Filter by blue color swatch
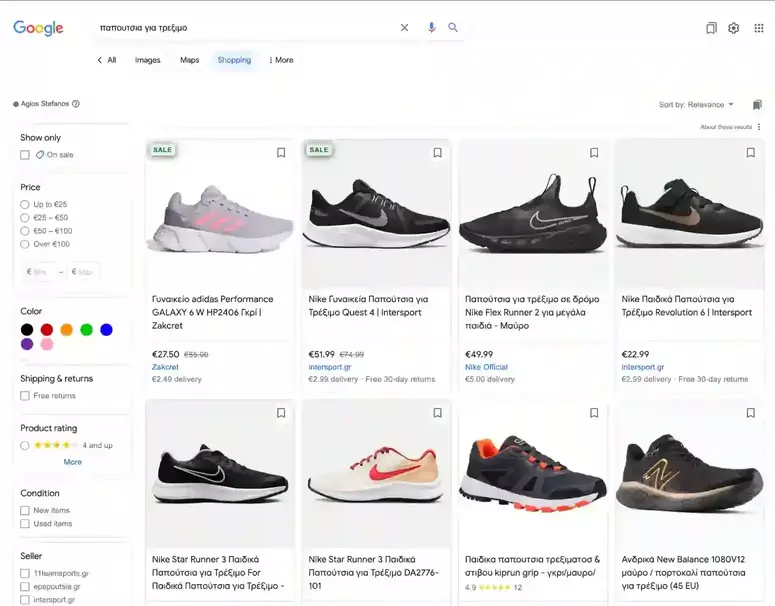 (106, 330)
